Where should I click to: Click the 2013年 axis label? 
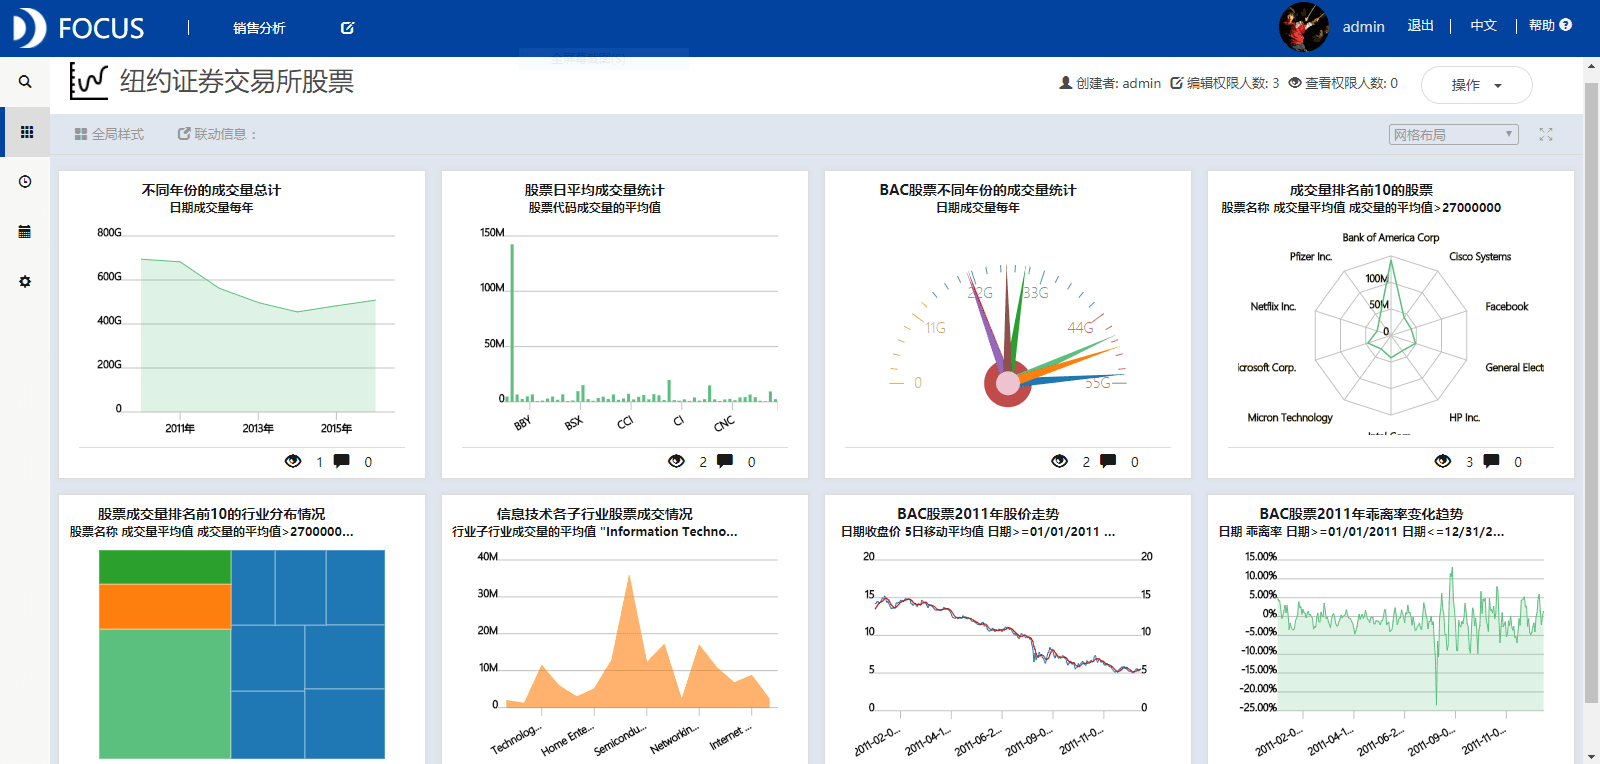pyautogui.click(x=258, y=428)
